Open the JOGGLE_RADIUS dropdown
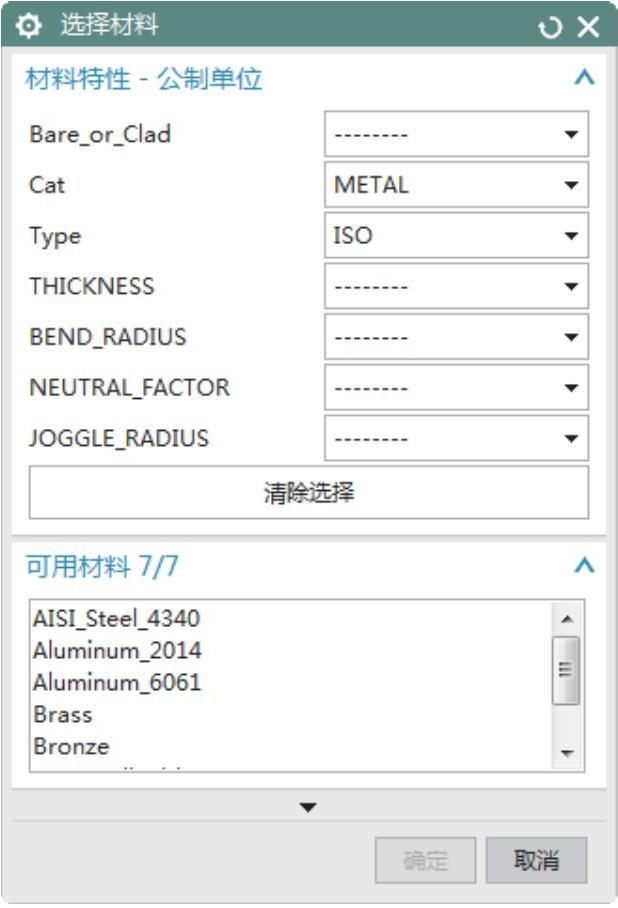Screen dimensions: 618x908 [x=456, y=439]
